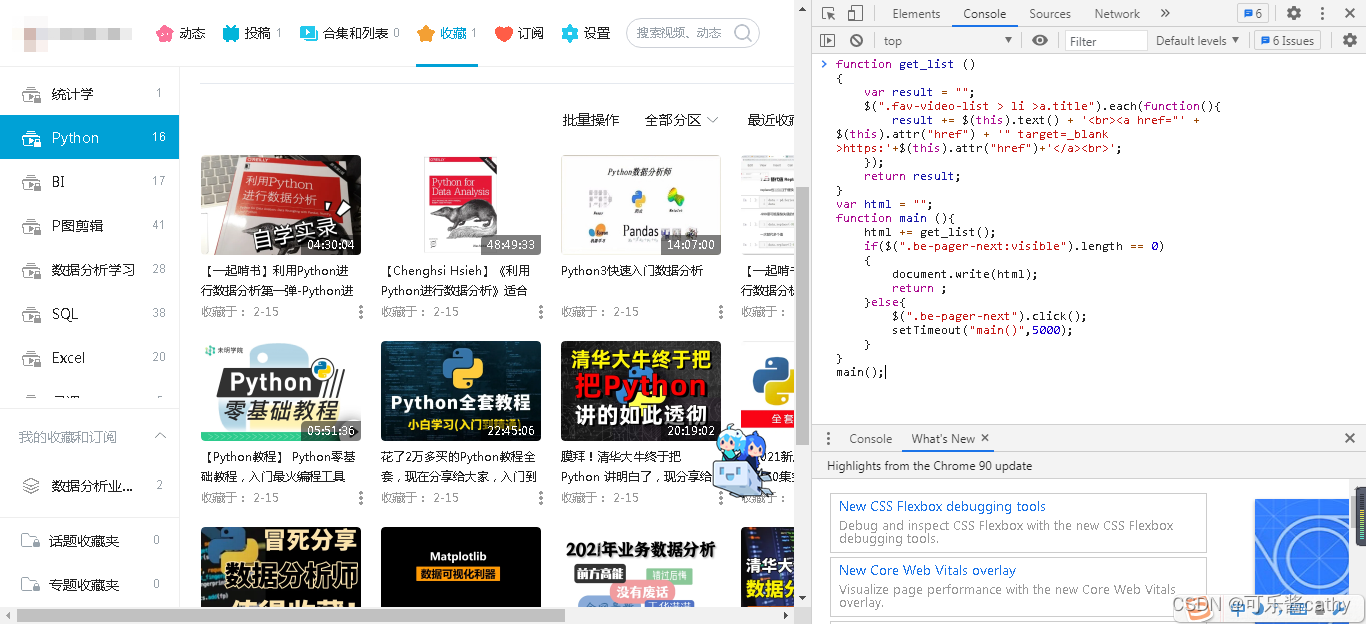Switch to the Sources tab
The image size is (1366, 624).
coord(1050,14)
